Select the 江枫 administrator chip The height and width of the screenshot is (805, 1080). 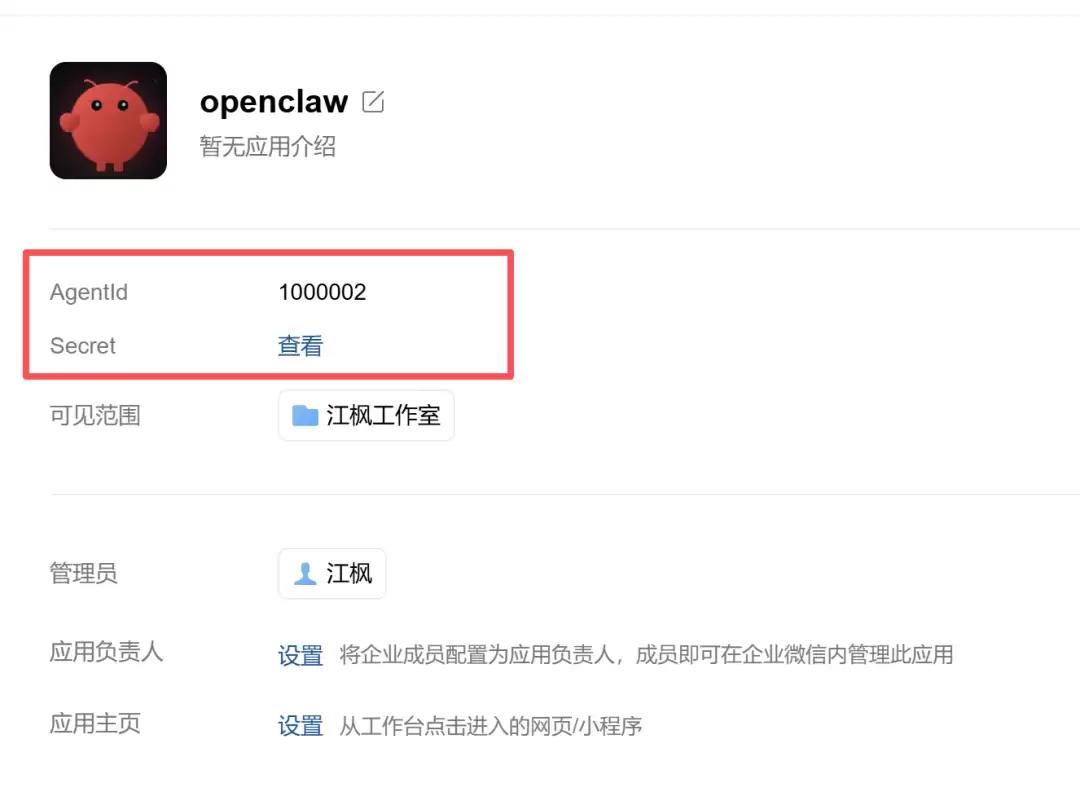pyautogui.click(x=332, y=574)
